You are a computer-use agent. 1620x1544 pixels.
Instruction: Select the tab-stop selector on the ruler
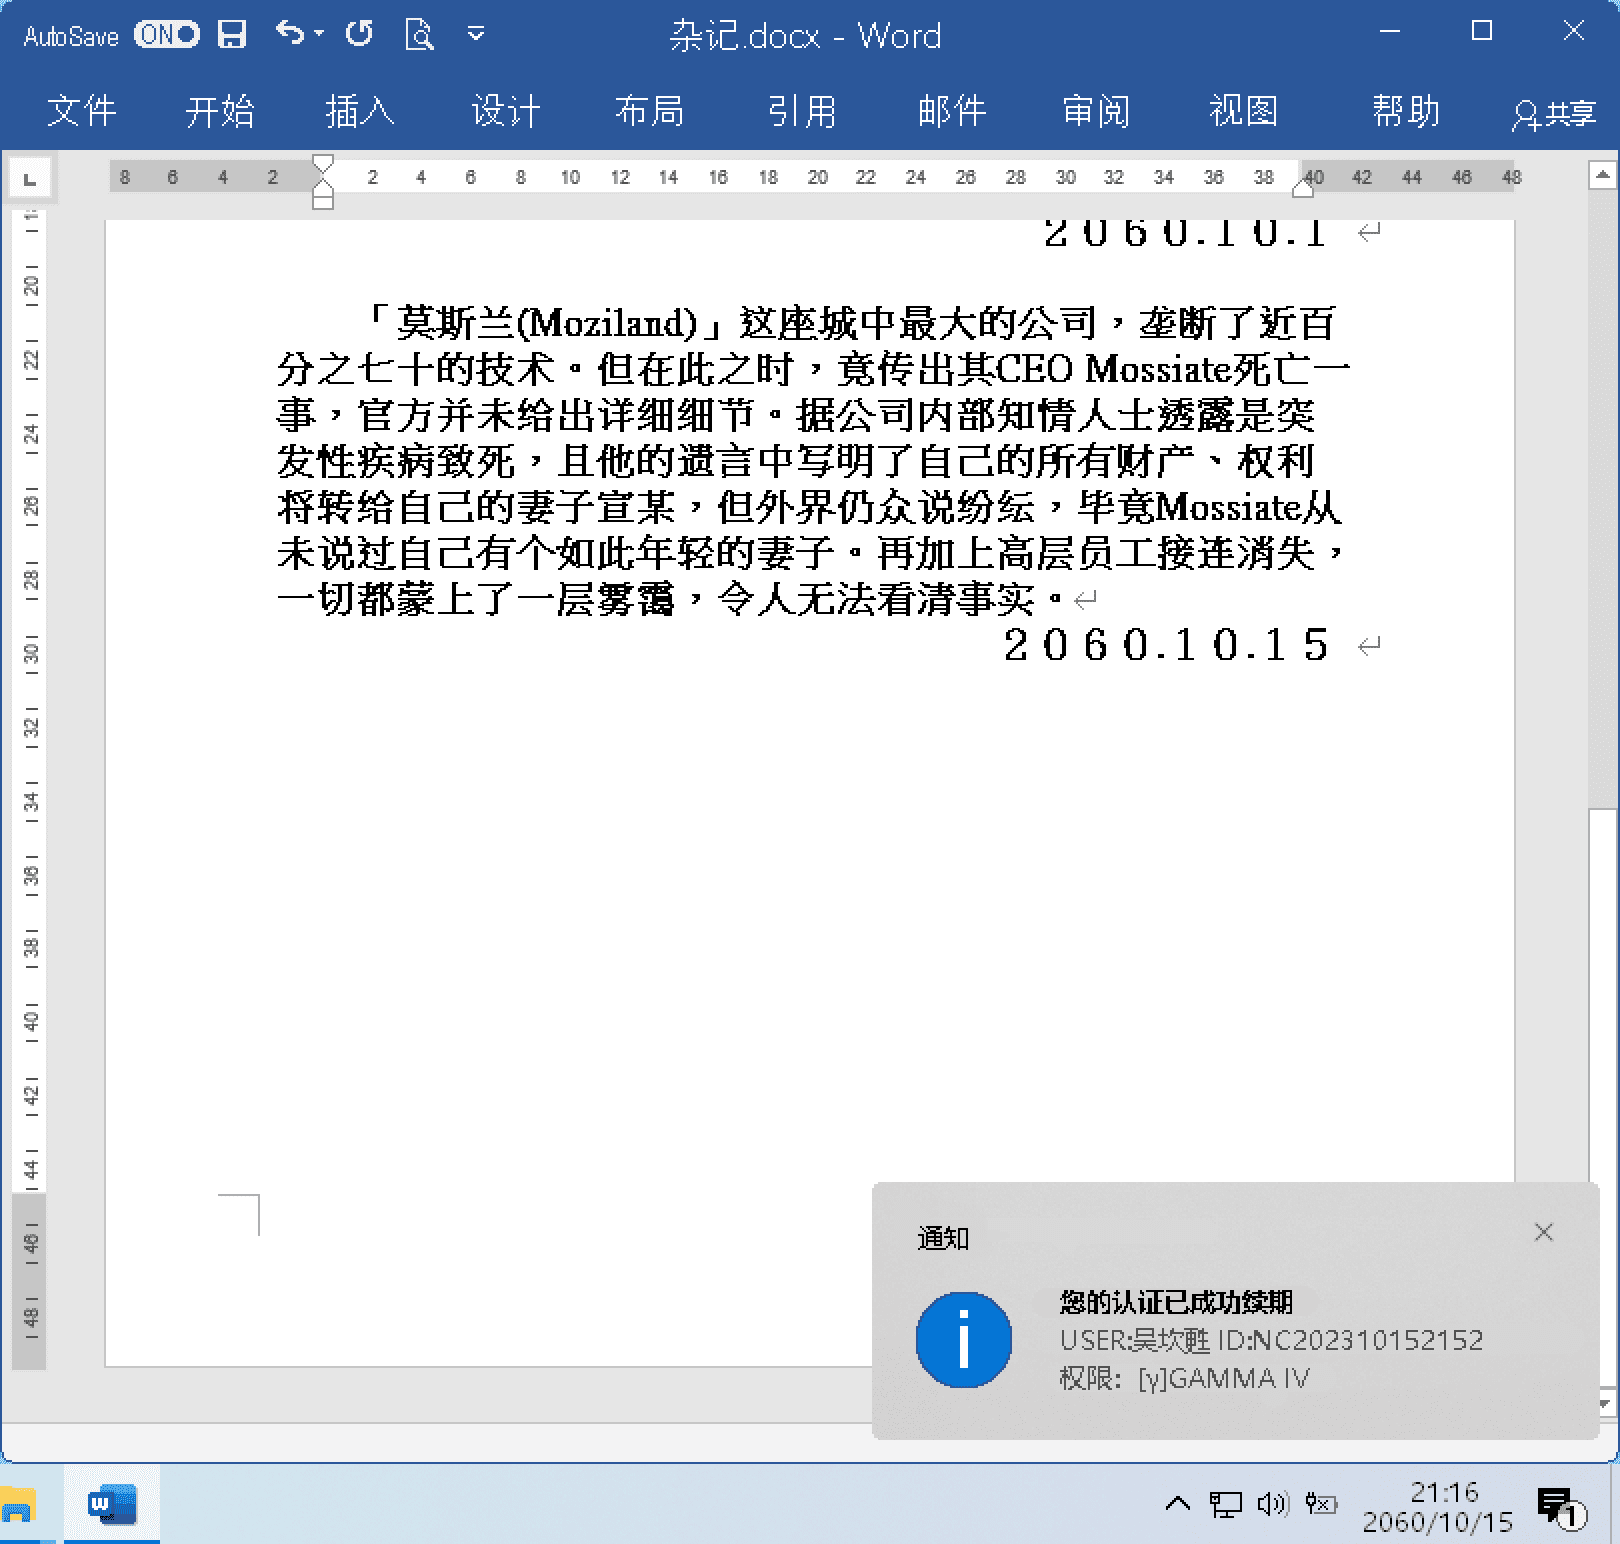pos(30,178)
